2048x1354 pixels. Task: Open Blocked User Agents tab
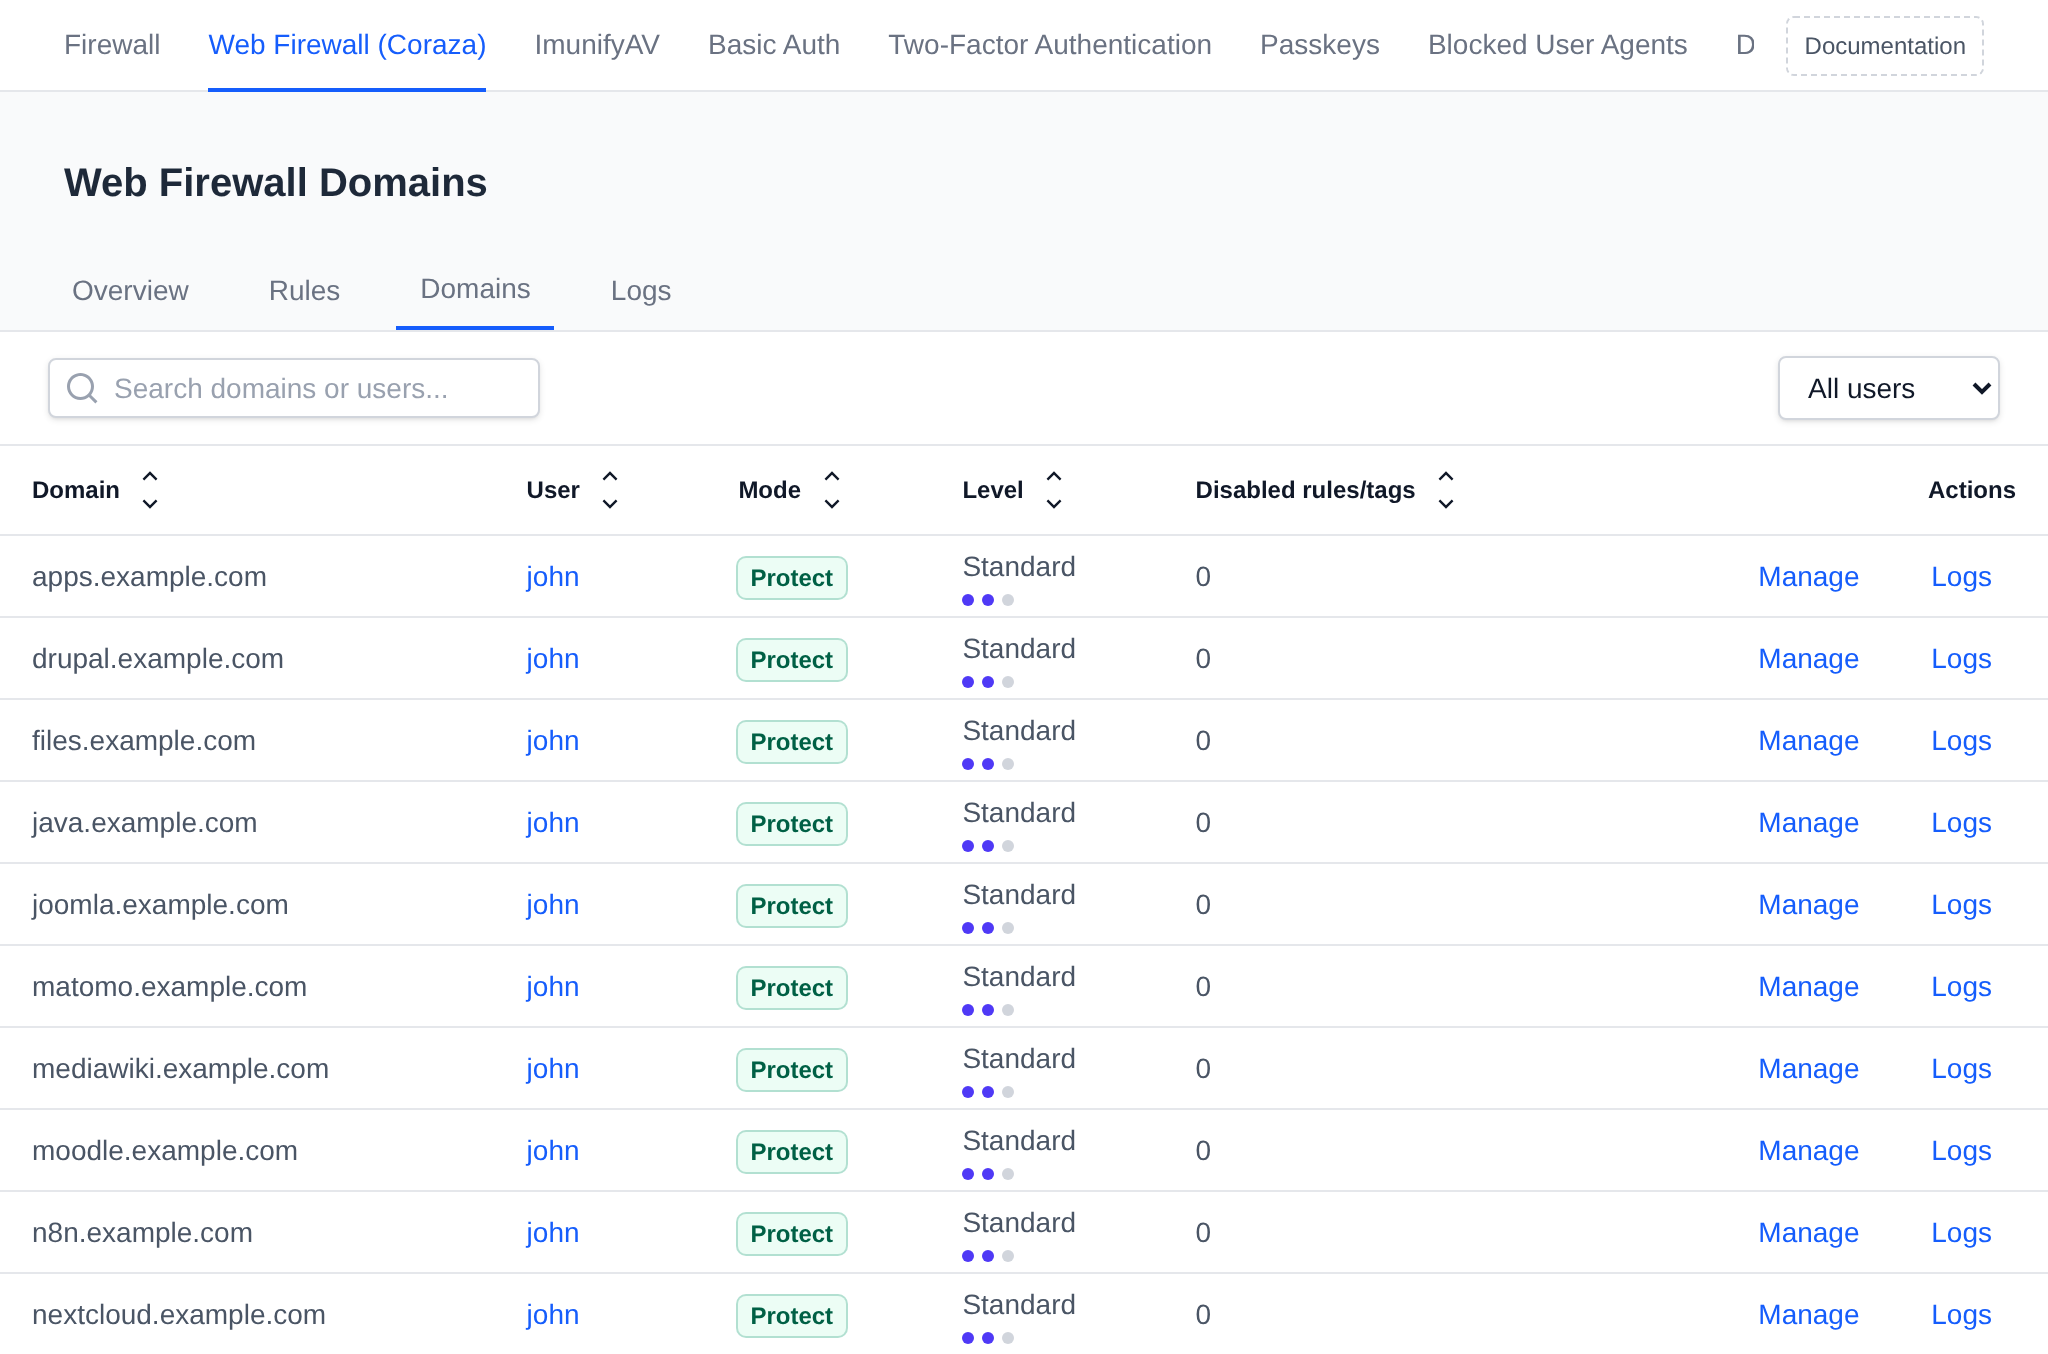[1557, 45]
